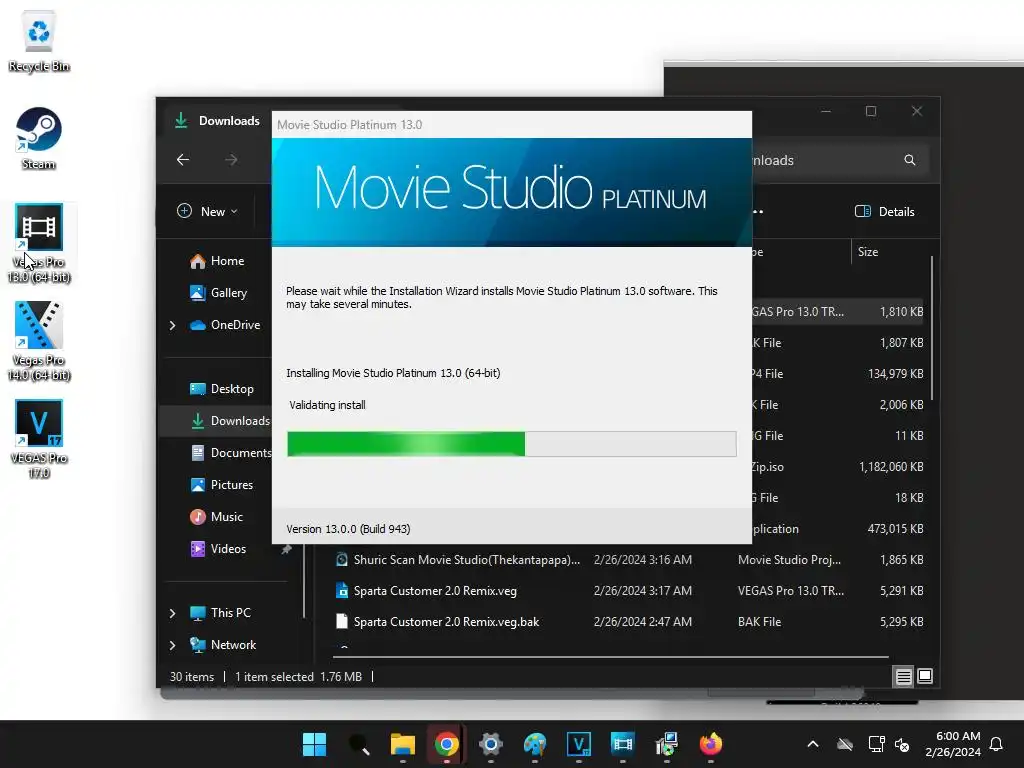Click the Downloads tab title in explorer
1024x768 pixels.
[x=229, y=121]
